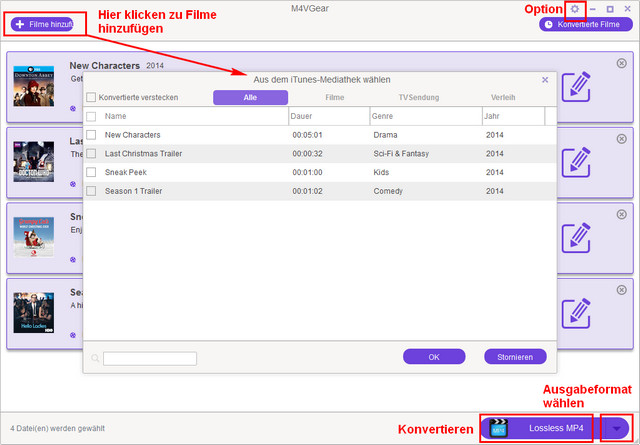Click the MP4 clapperboard format icon
This screenshot has height=445, width=640.
pos(498,428)
